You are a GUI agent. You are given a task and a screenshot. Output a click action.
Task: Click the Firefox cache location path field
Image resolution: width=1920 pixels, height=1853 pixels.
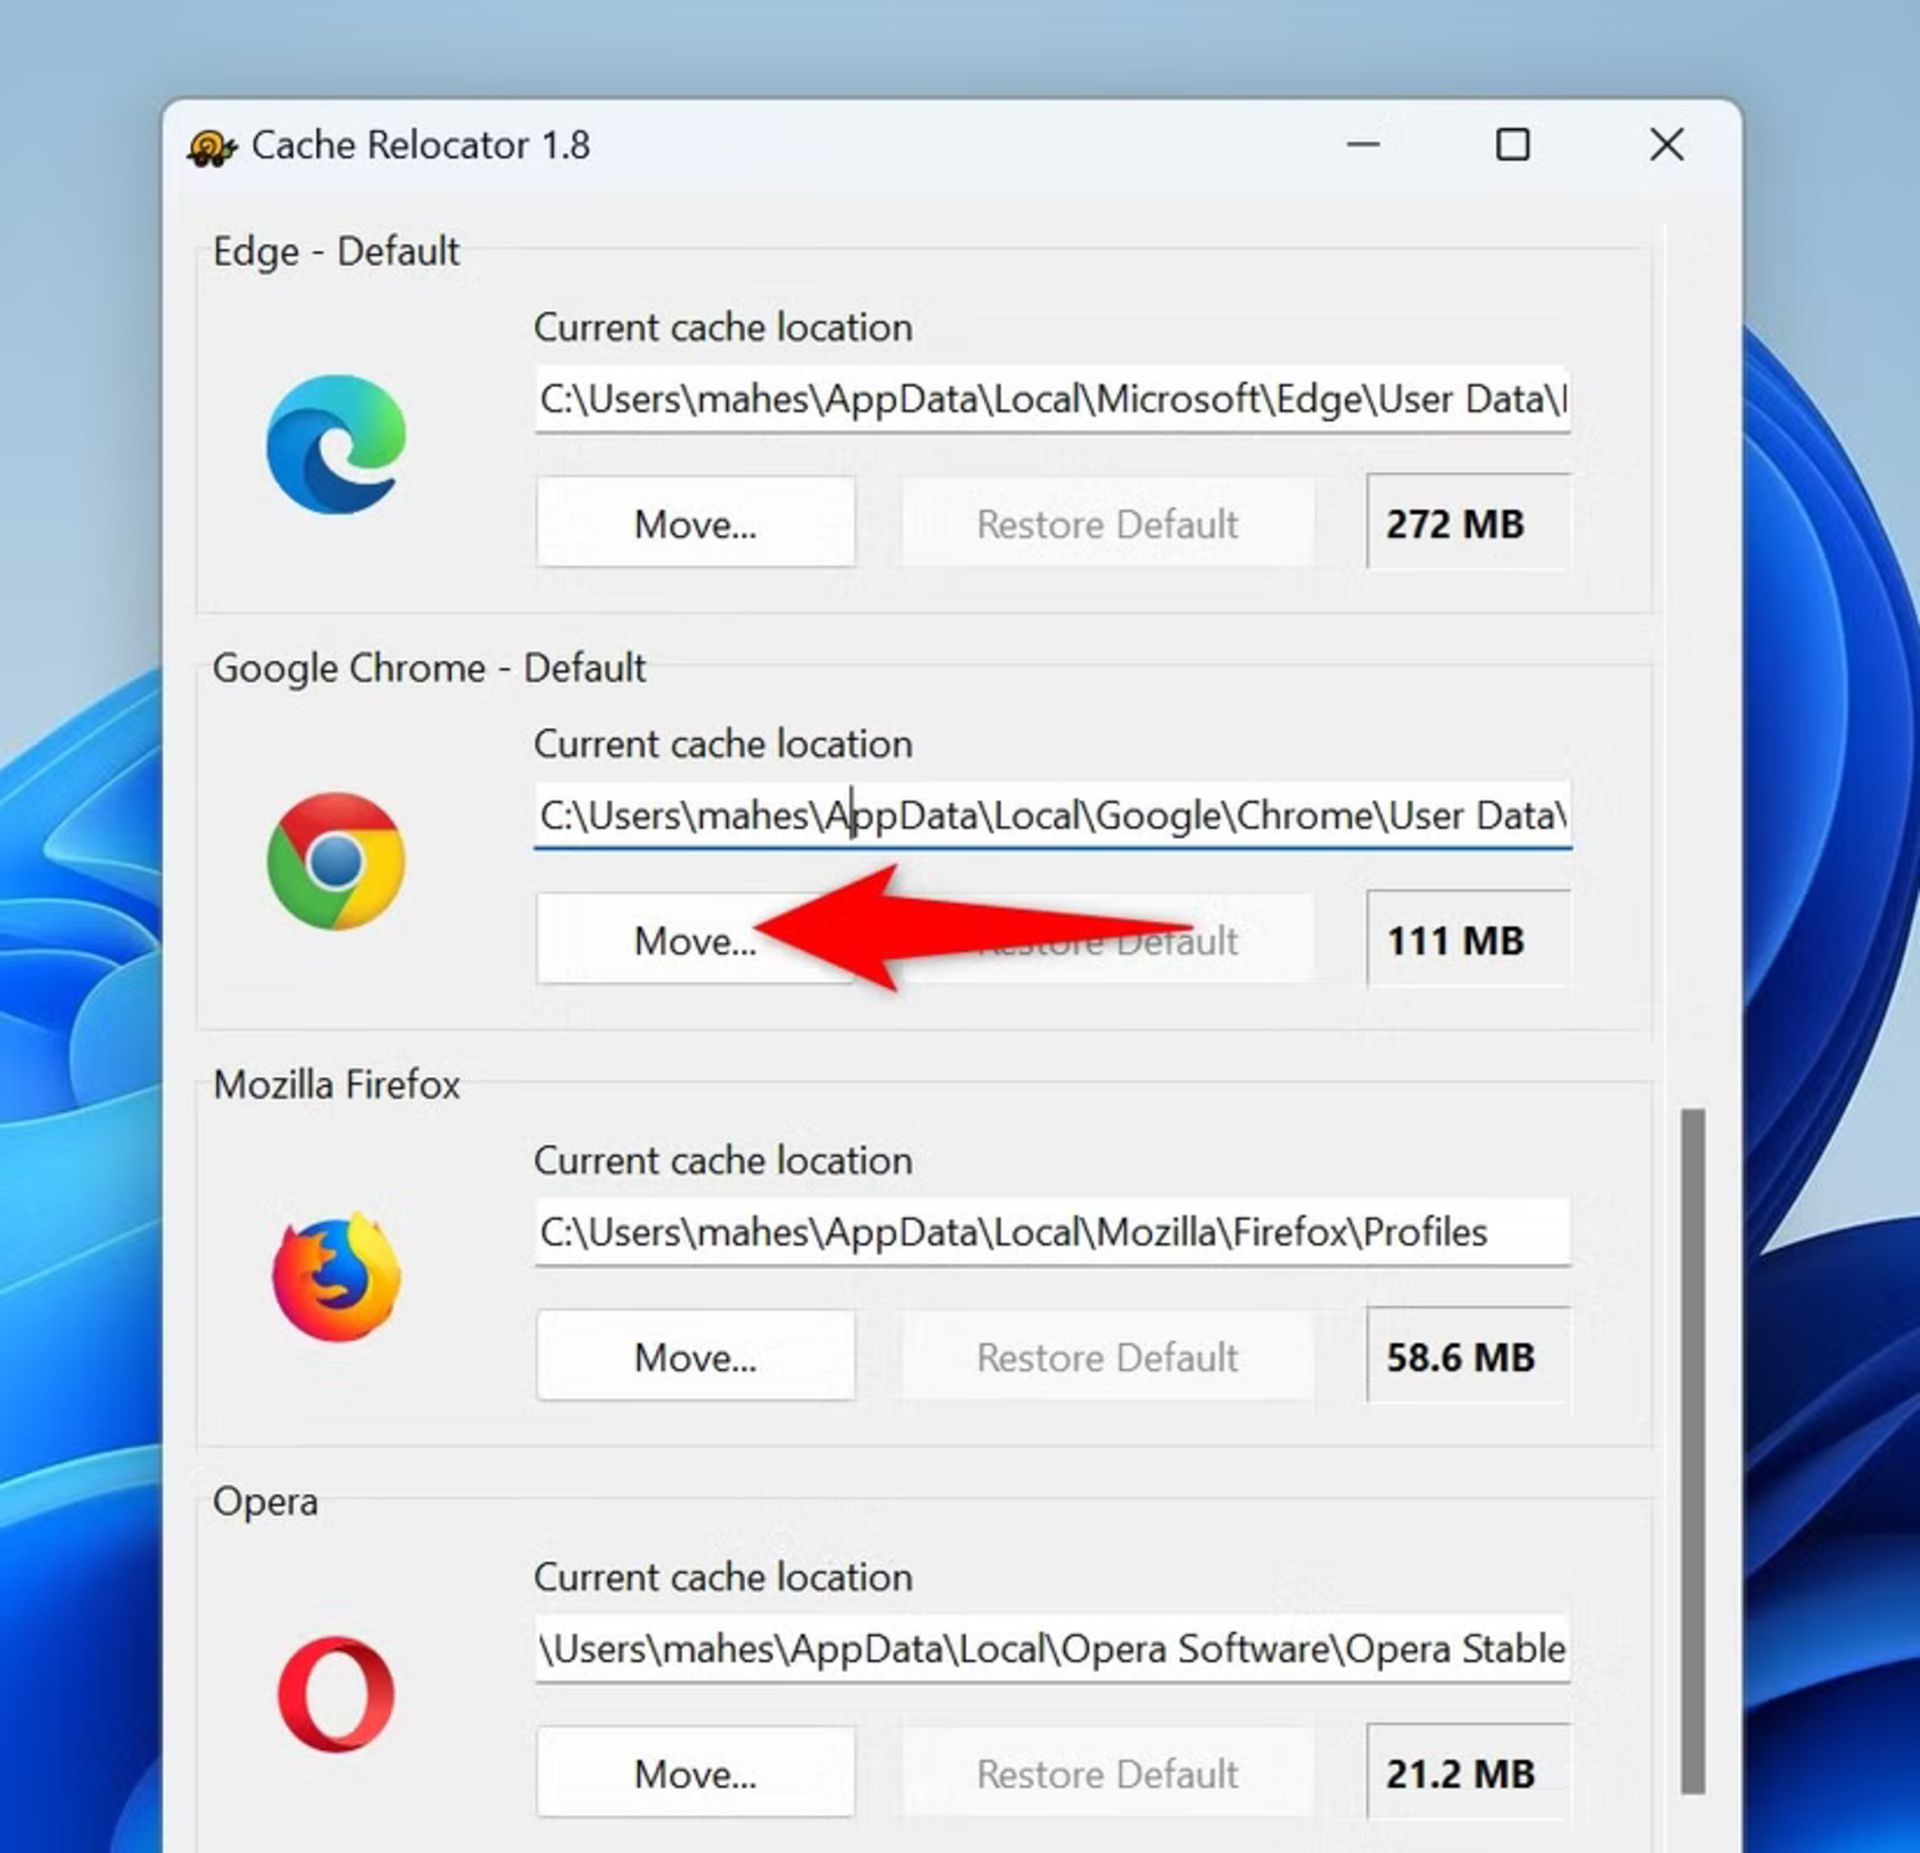(x=1052, y=1232)
